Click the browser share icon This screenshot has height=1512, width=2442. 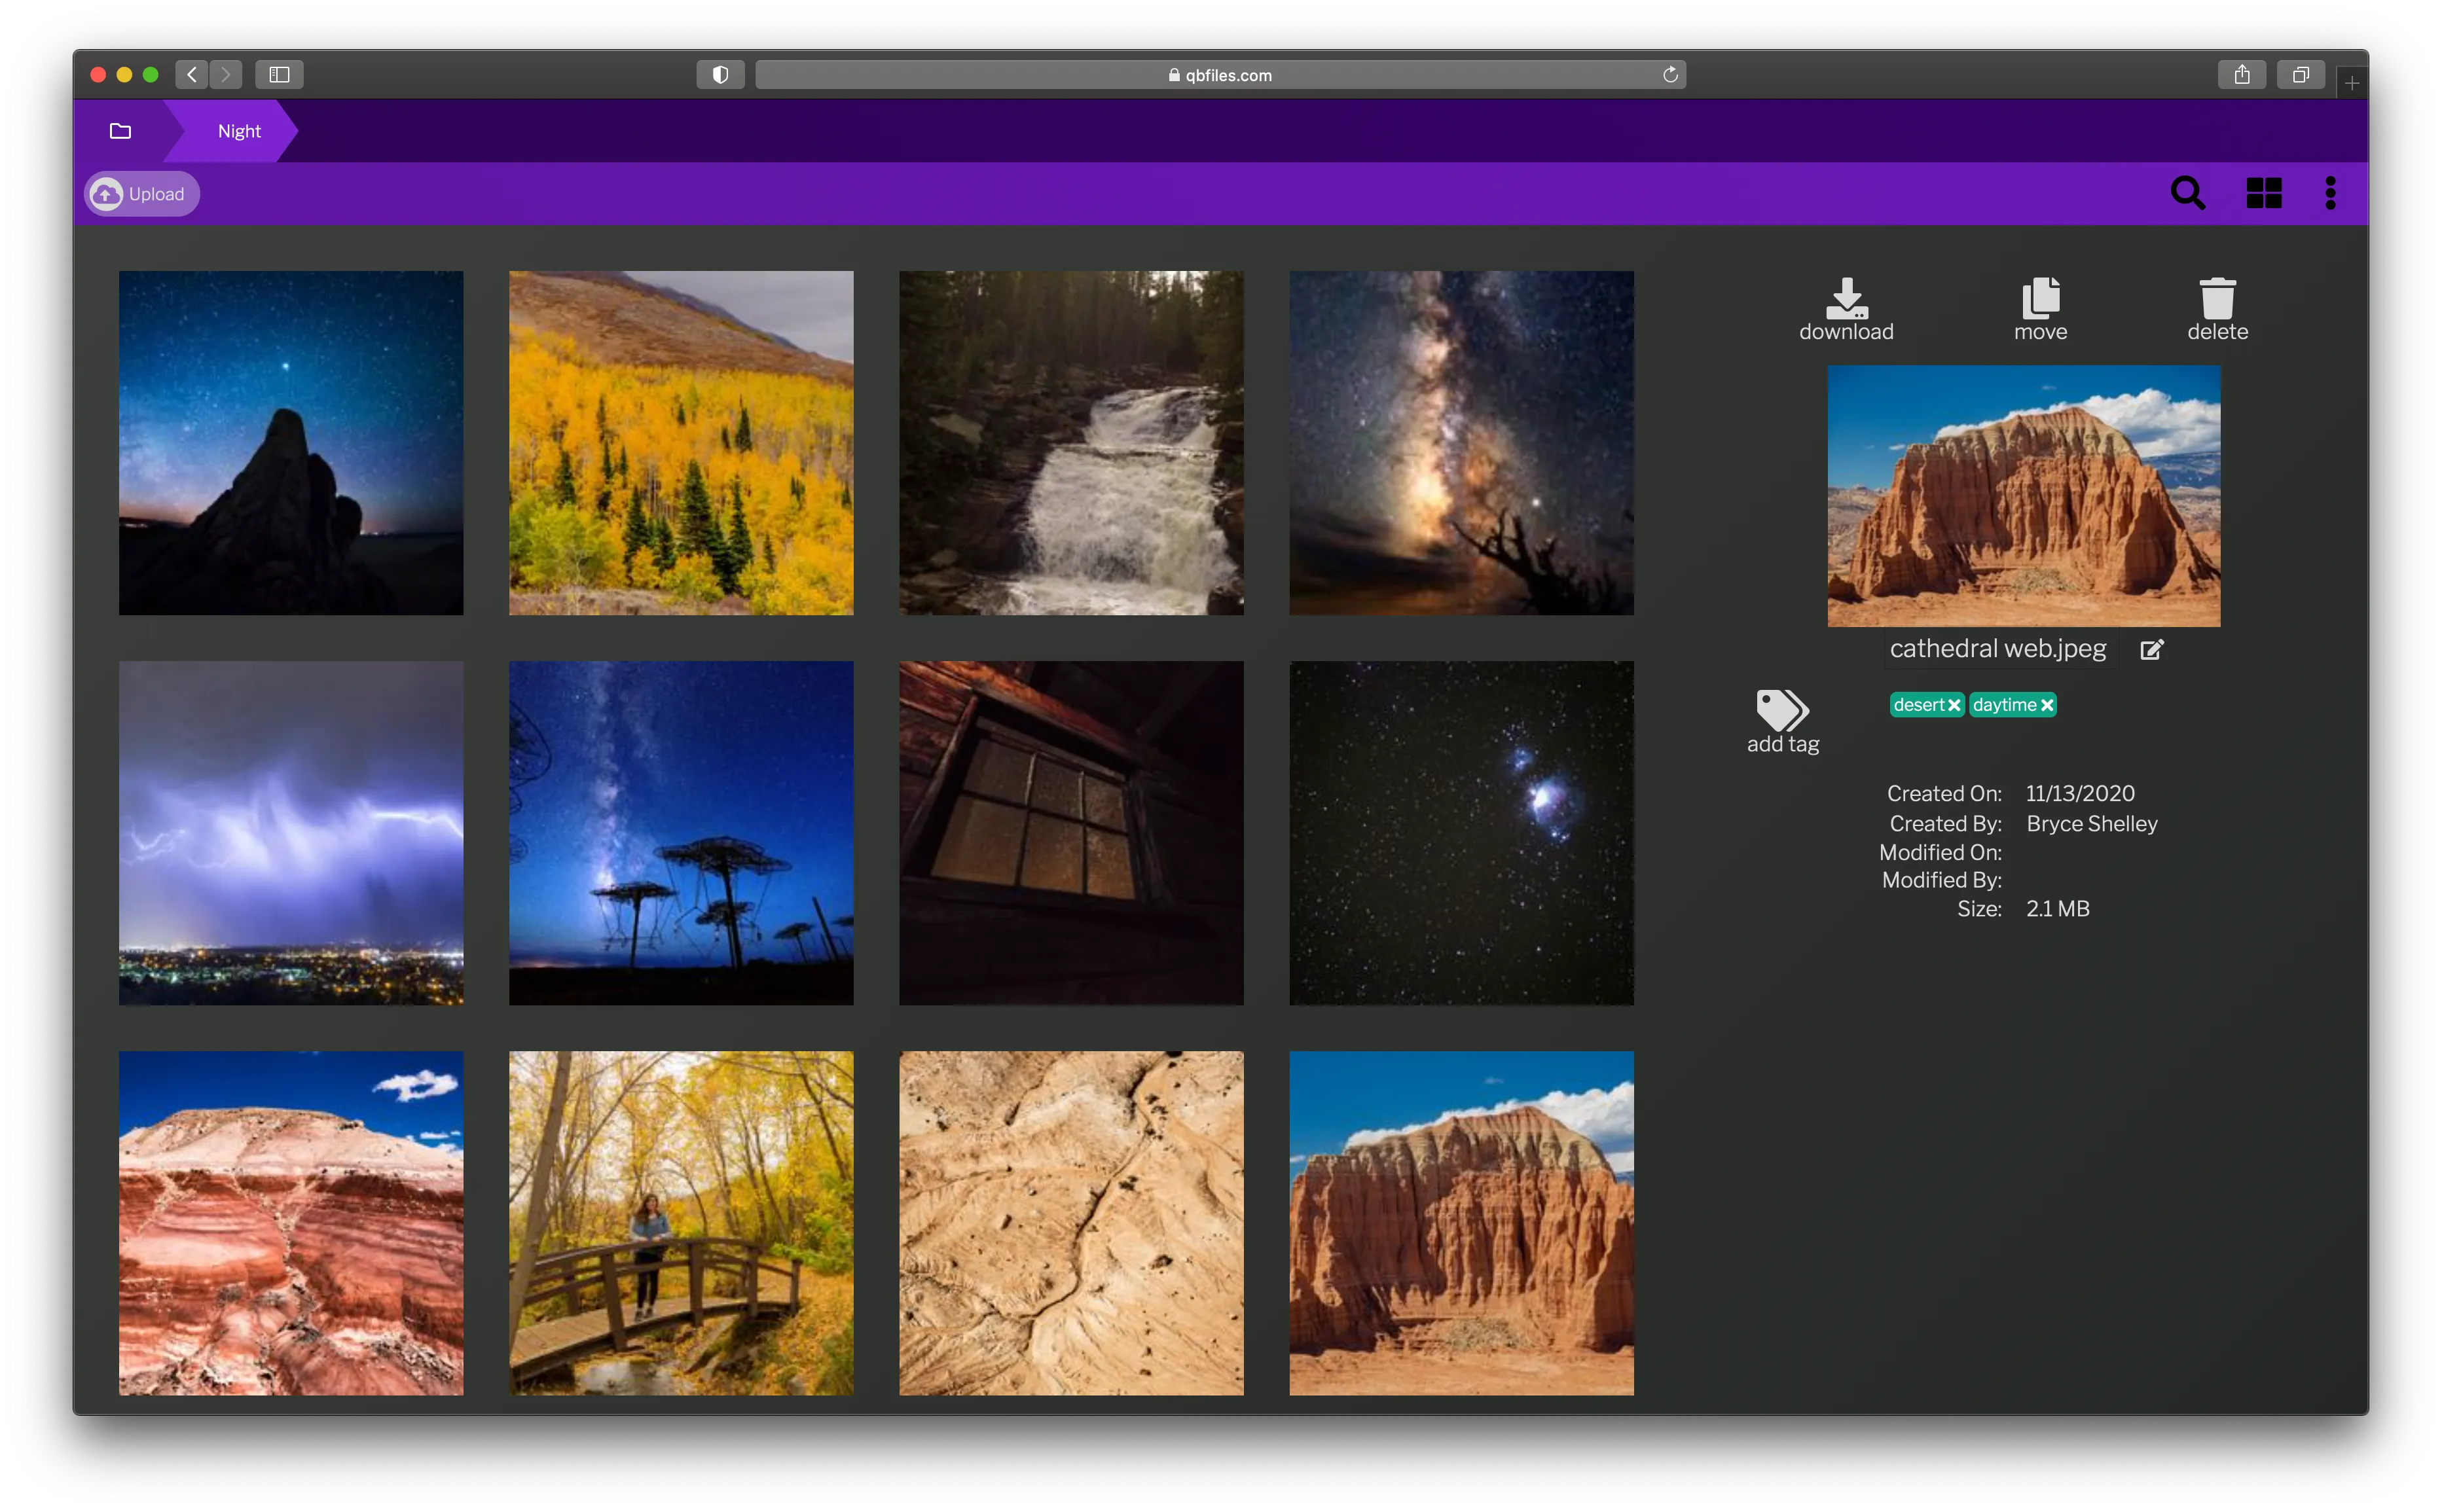(x=2241, y=75)
